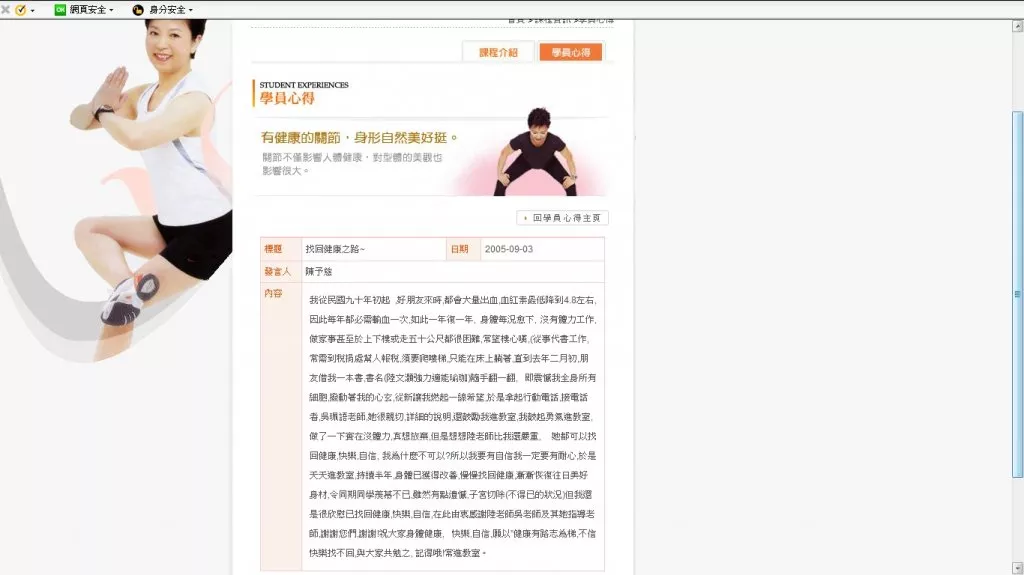Switch to the 課程介紹 tab
The image size is (1024, 575).
[498, 52]
